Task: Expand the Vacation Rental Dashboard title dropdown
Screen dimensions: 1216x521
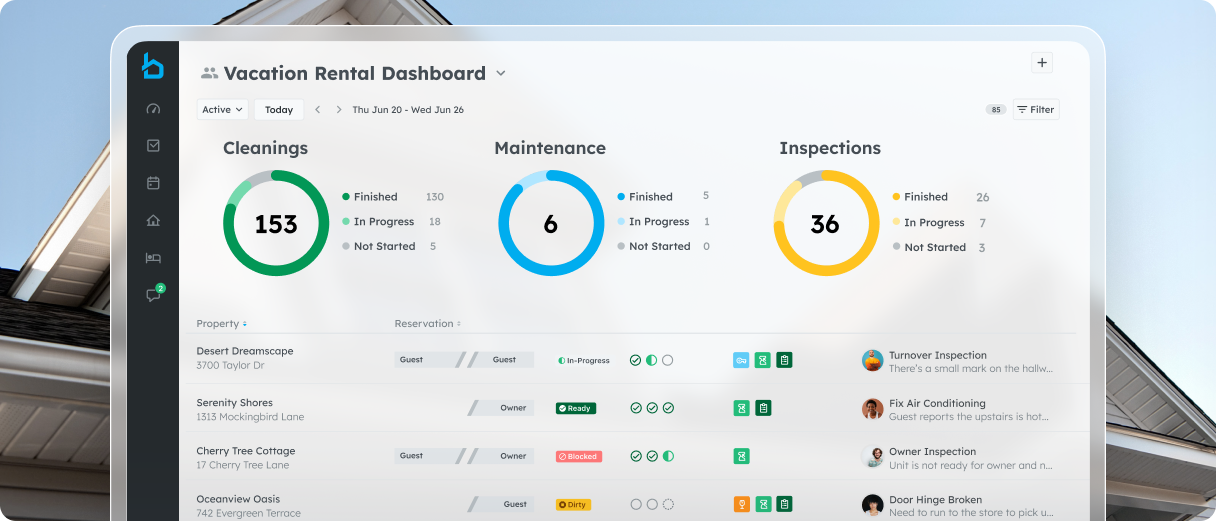Action: pyautogui.click(x=501, y=73)
